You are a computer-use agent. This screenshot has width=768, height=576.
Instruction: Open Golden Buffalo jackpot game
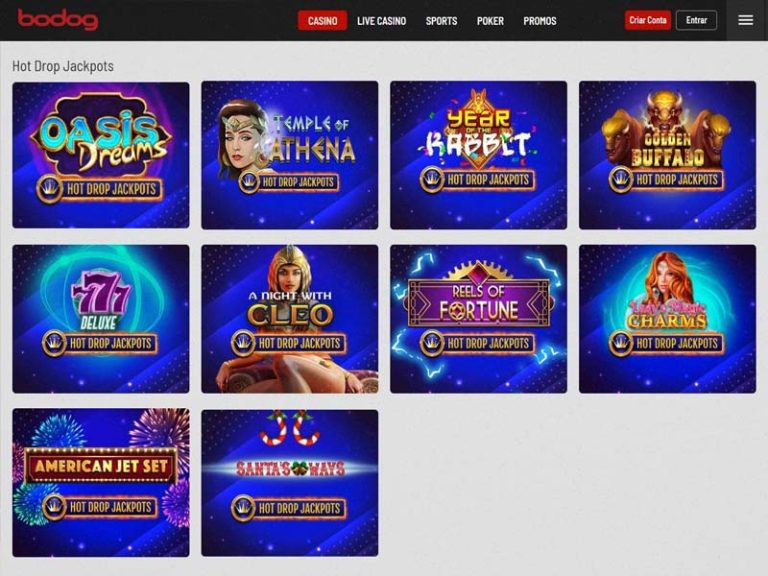coord(667,155)
